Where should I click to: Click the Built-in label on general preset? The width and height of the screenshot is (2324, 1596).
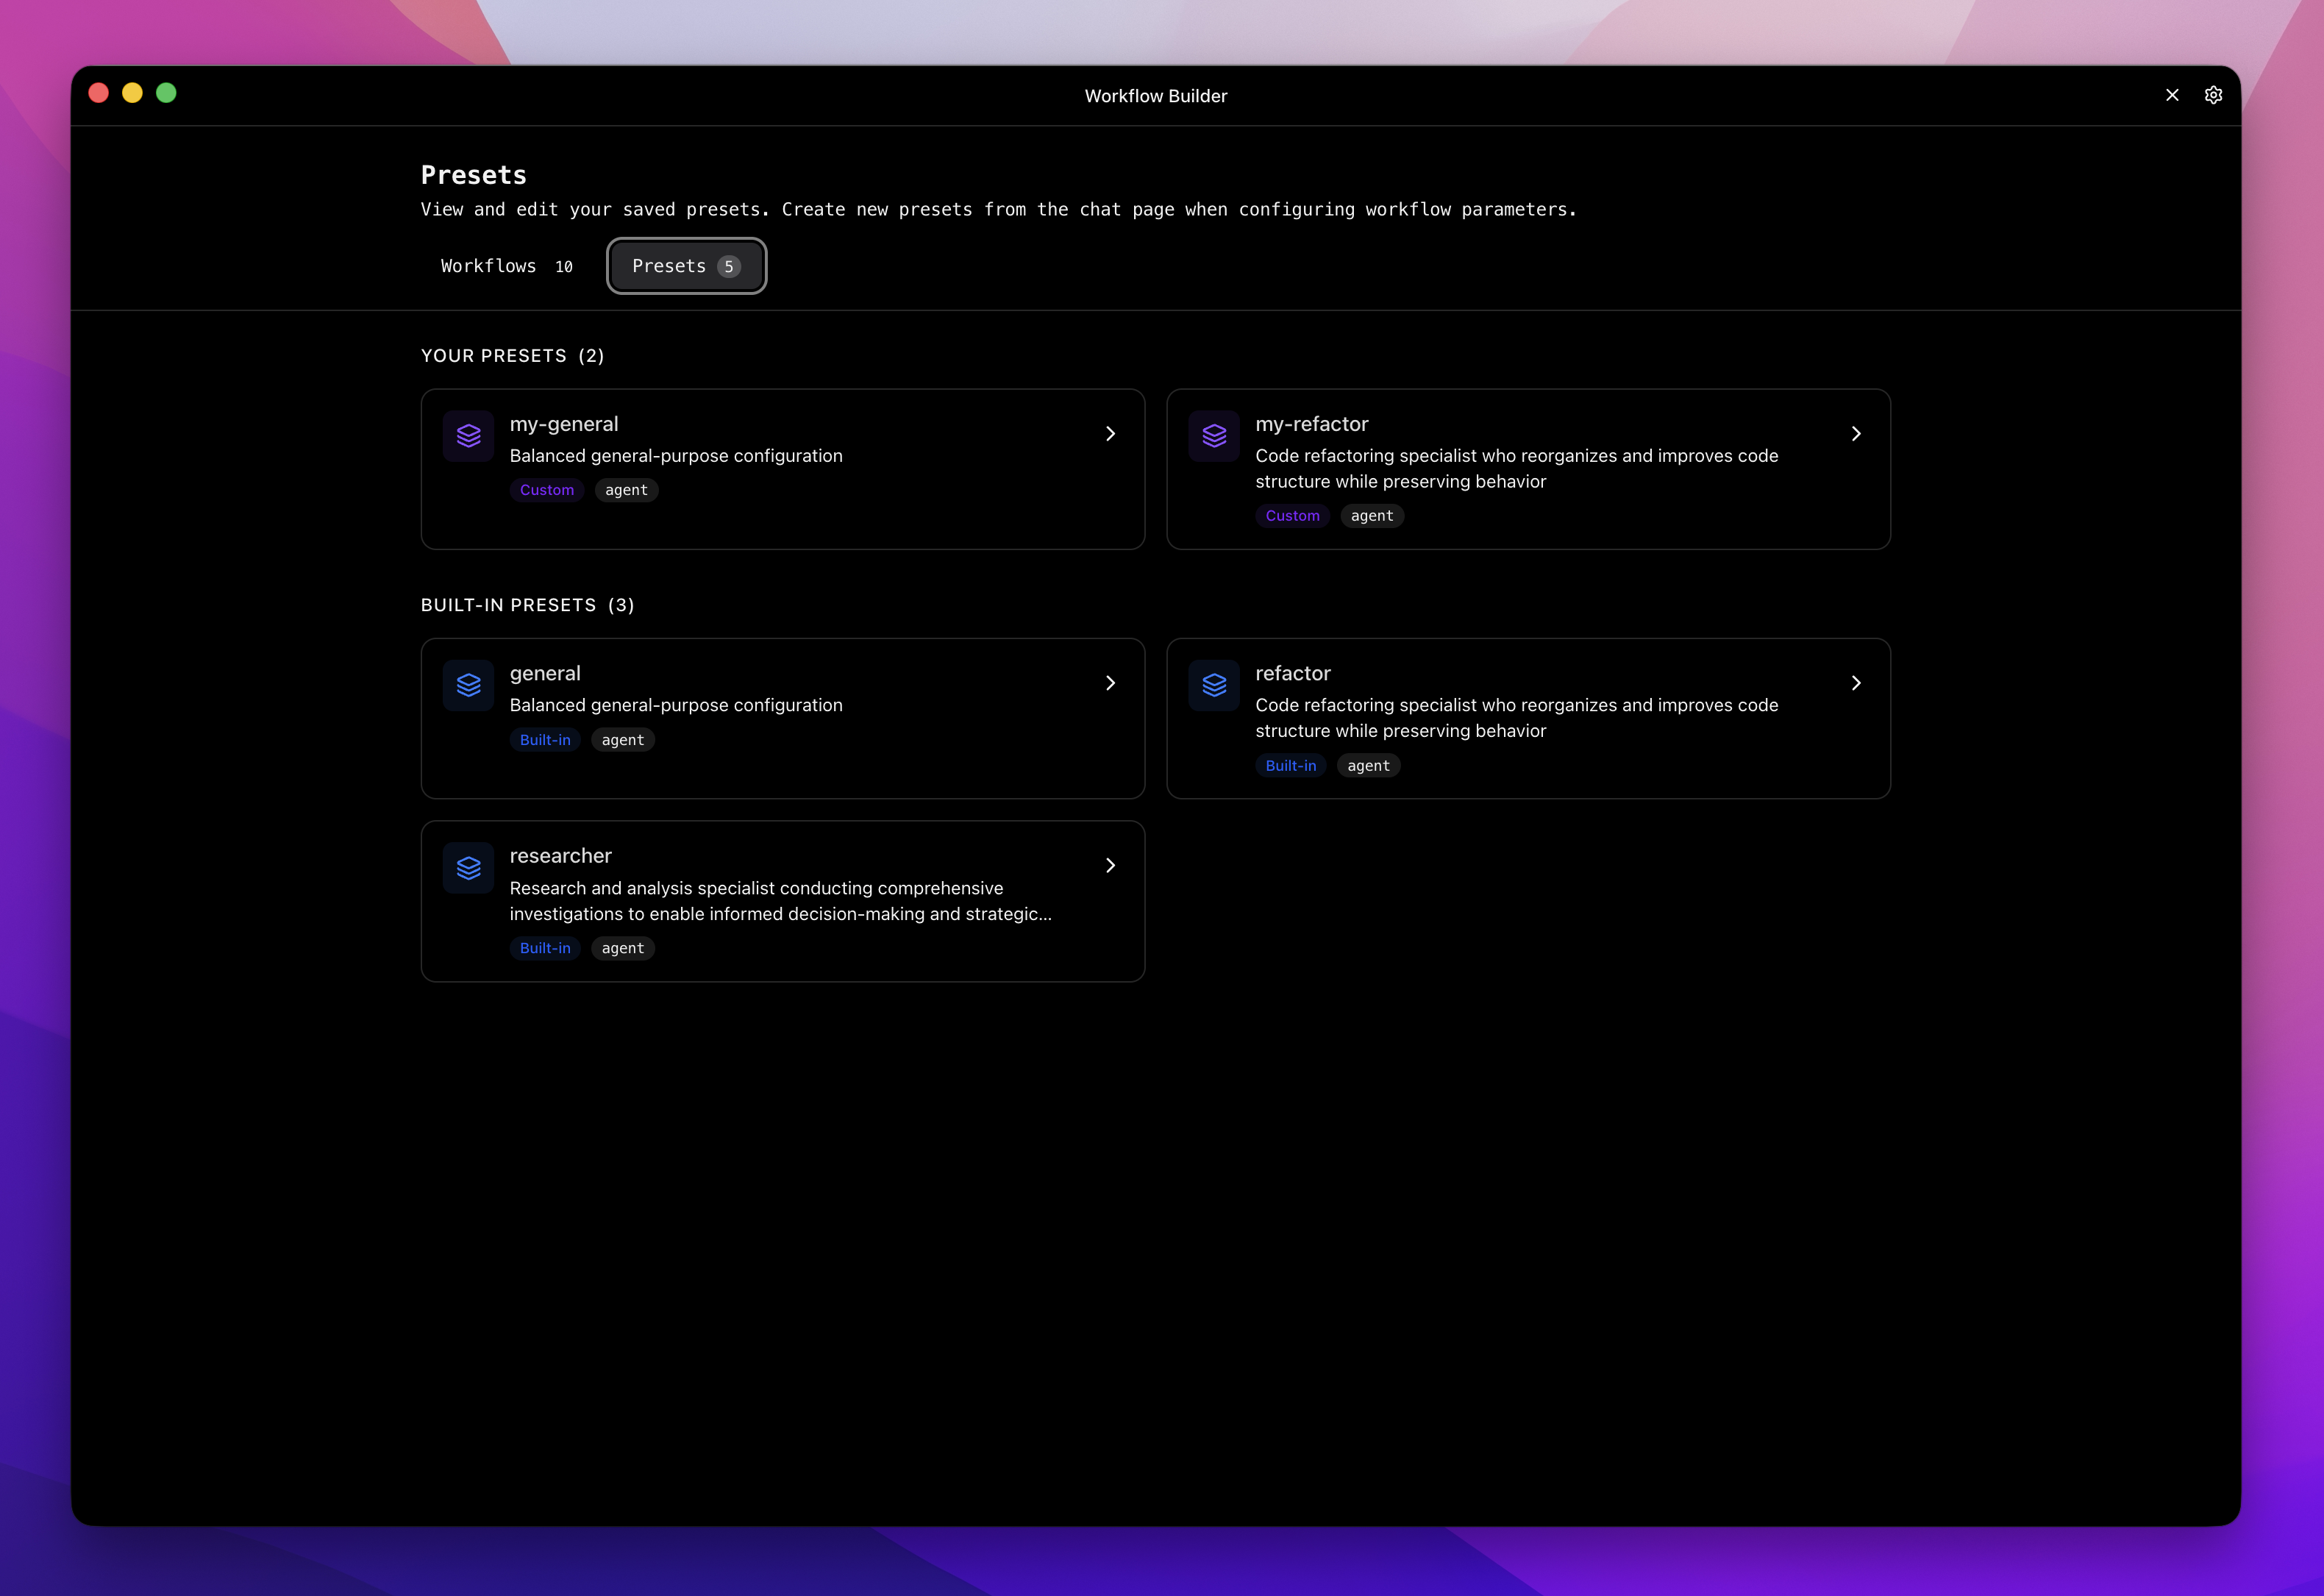coord(545,740)
